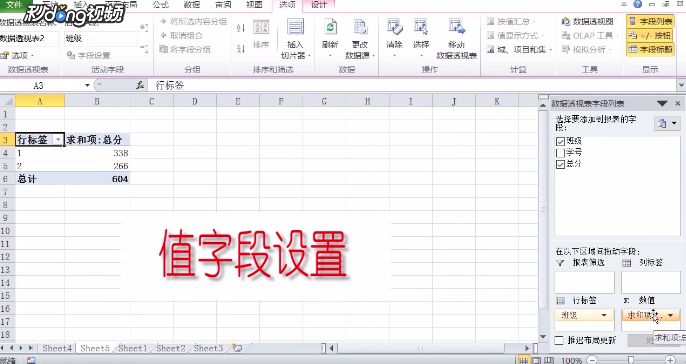Click the active field name box (班级)
The height and width of the screenshot is (364, 686).
click(101, 38)
